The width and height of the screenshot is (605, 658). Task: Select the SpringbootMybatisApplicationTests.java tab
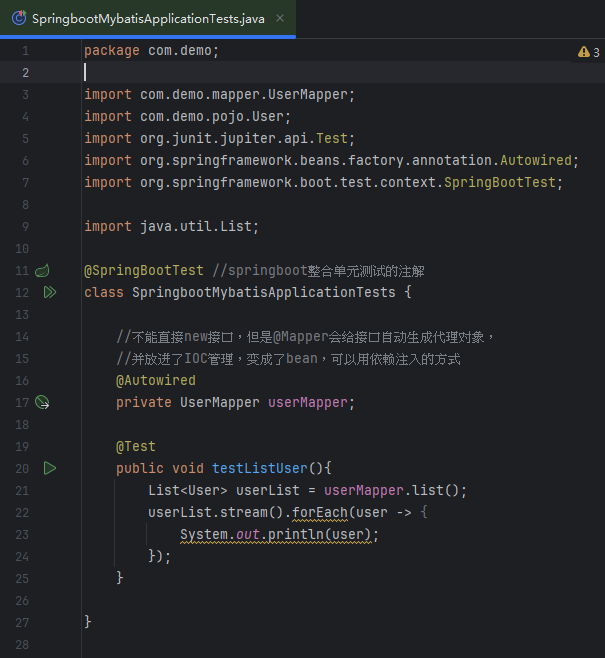(148, 19)
